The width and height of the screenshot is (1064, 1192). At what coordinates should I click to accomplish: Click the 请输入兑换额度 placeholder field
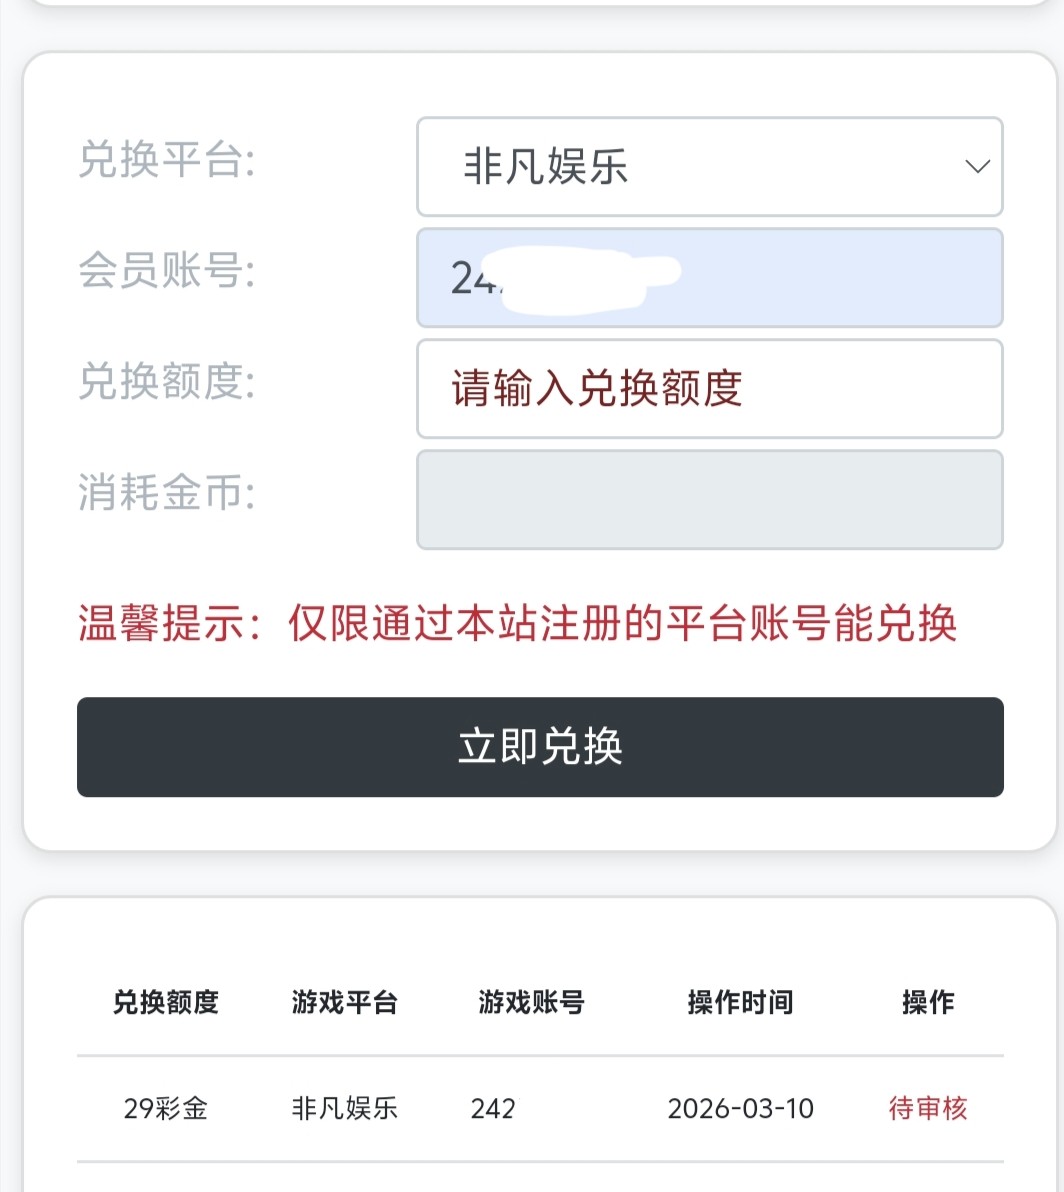708,389
